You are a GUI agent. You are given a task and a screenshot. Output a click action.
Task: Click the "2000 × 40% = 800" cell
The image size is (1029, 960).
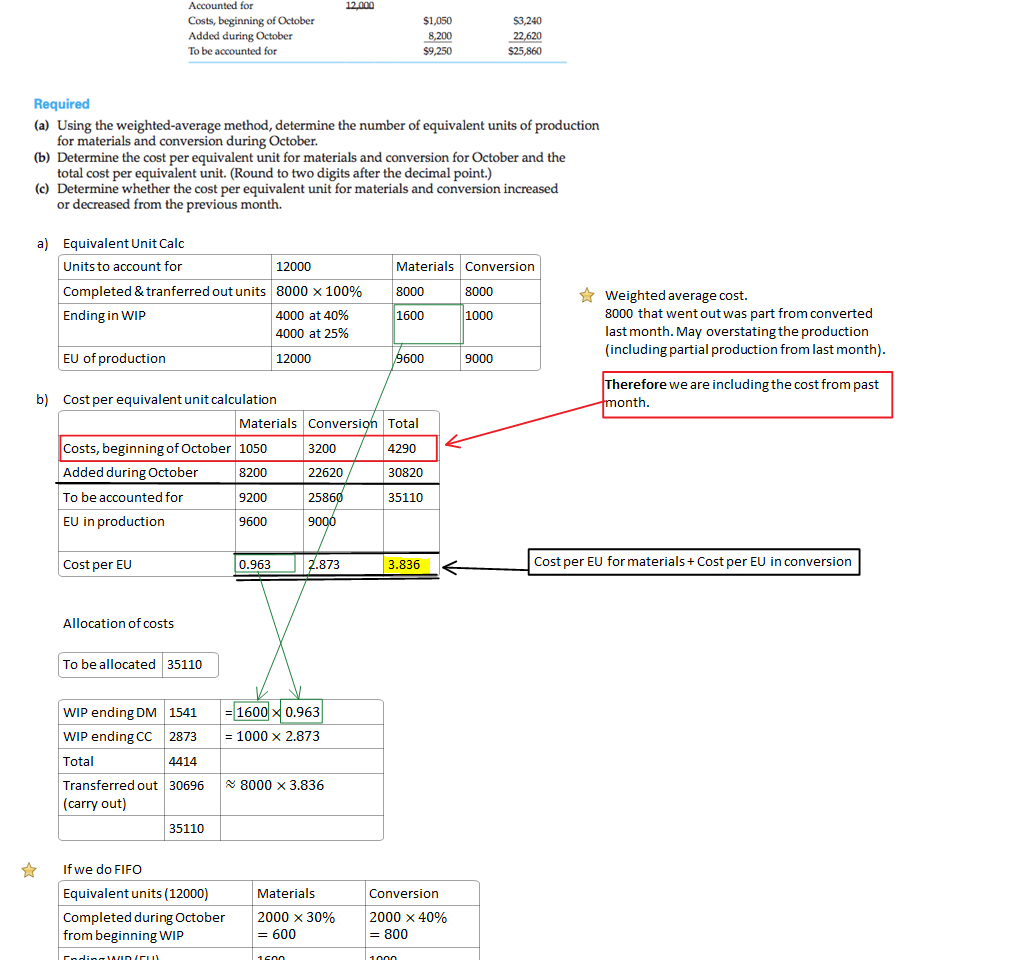(x=422, y=927)
